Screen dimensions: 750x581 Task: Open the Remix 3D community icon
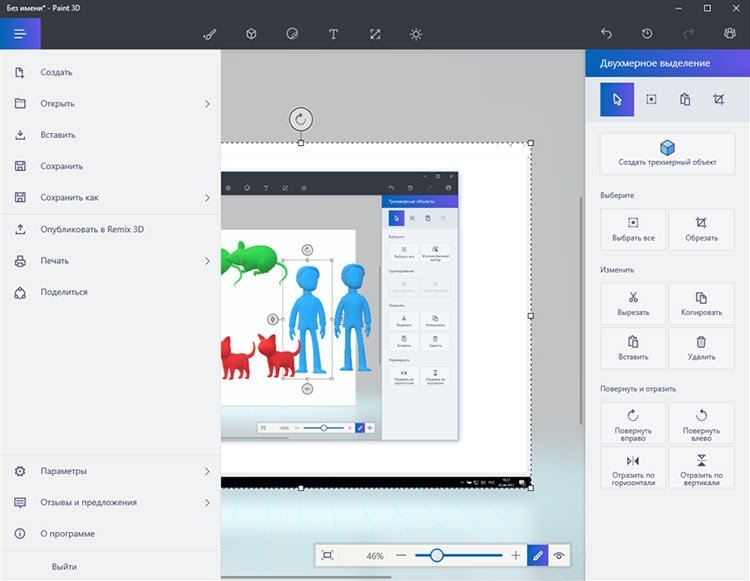coord(729,33)
